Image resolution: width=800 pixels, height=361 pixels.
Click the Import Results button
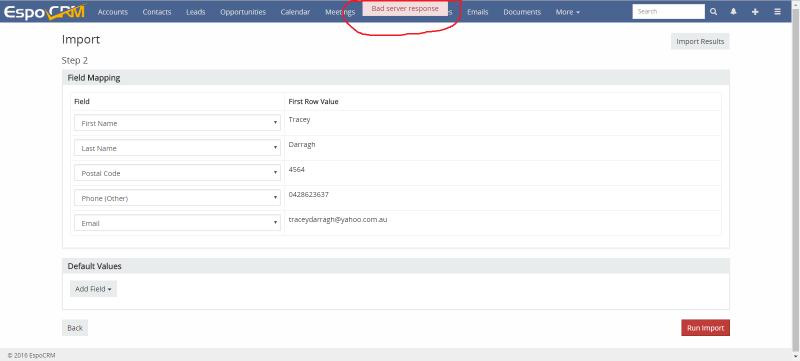point(700,41)
